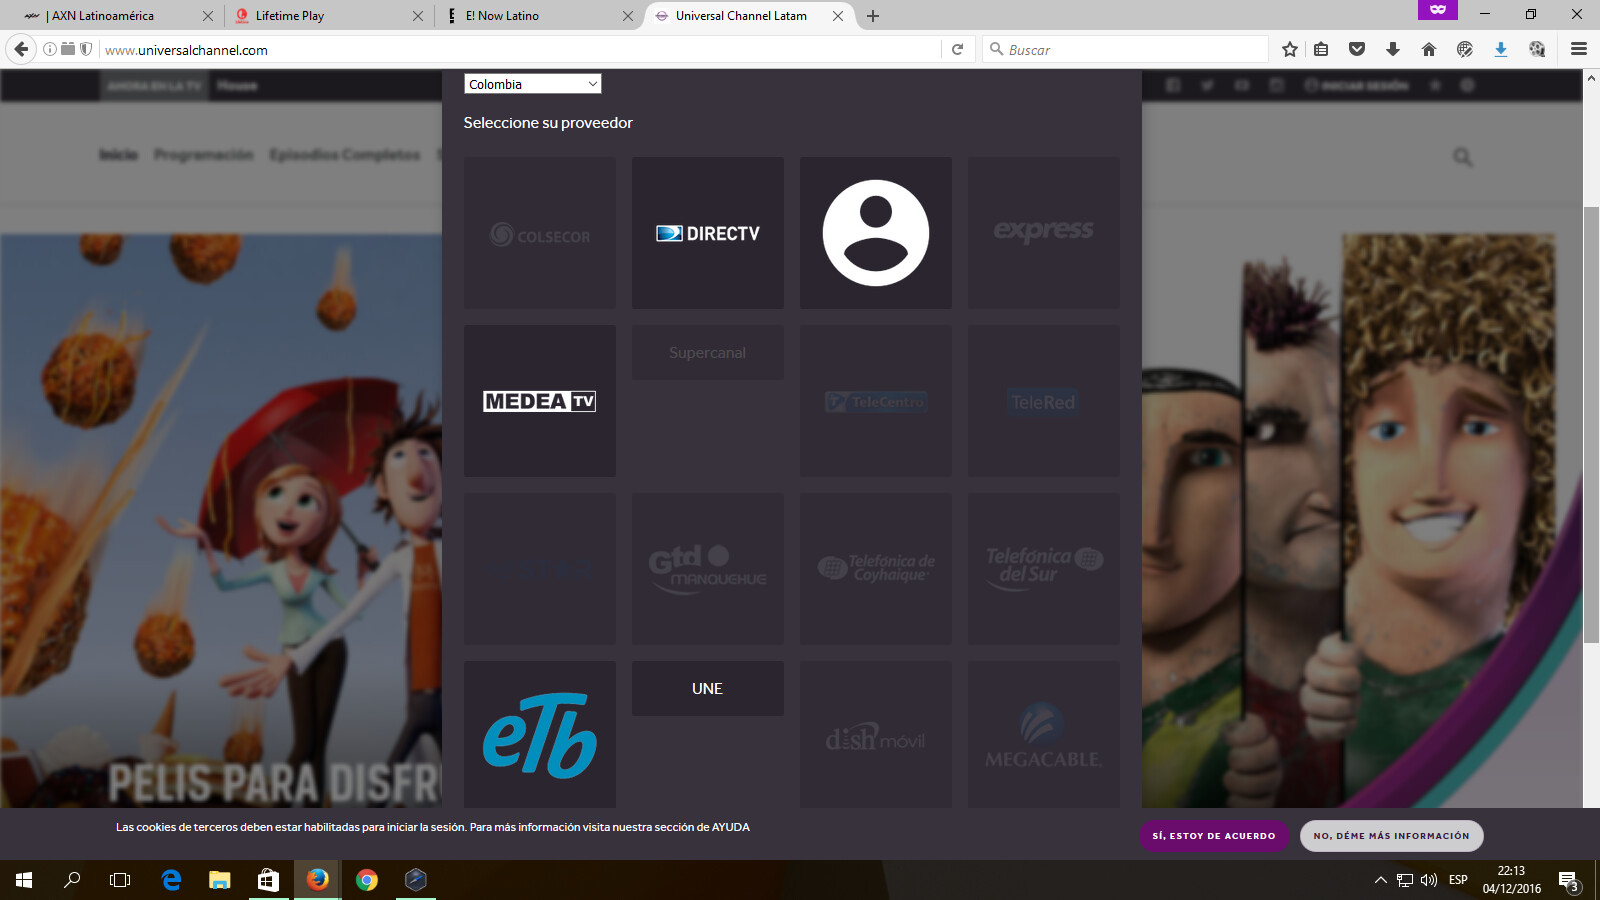Switch to the Lifetime Play tab
The width and height of the screenshot is (1600, 900).
[328, 16]
